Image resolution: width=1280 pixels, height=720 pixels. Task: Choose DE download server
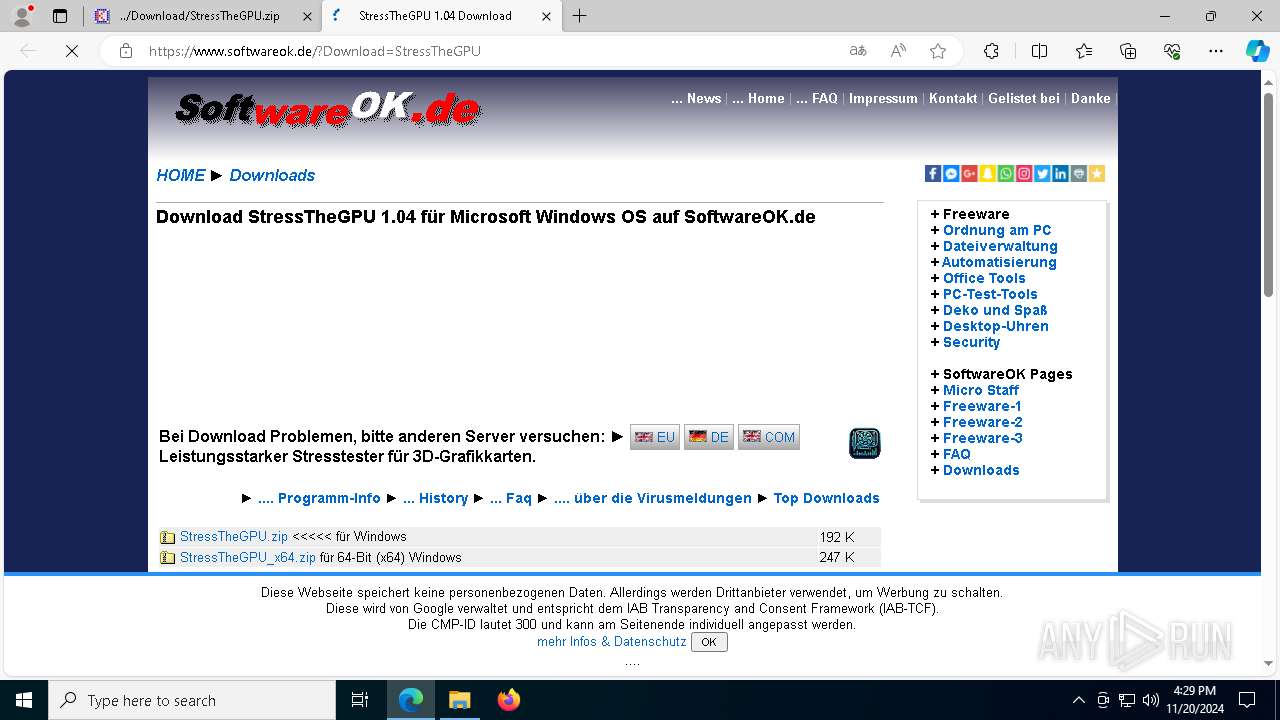(x=709, y=437)
